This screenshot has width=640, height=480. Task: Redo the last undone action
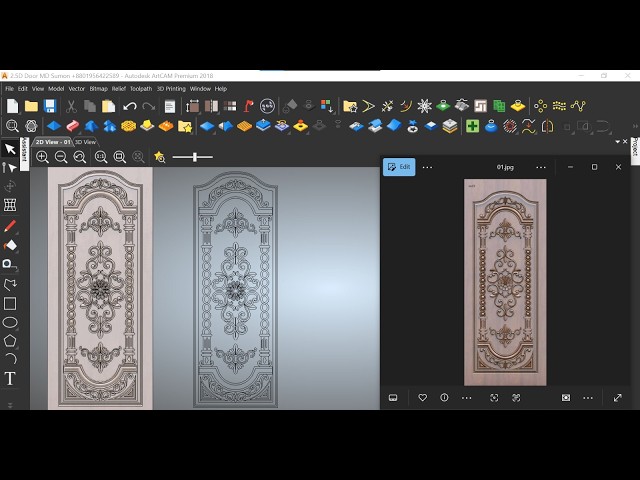149,107
